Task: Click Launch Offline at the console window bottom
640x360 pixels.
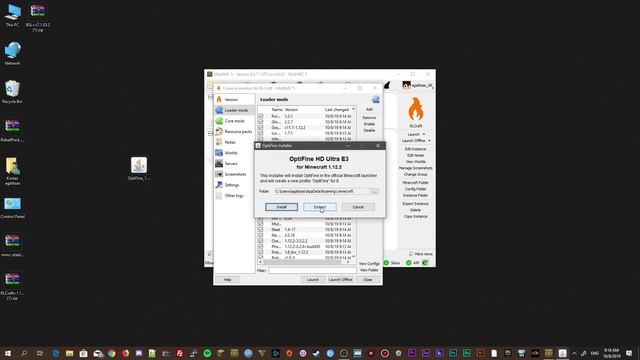Action: [340, 280]
